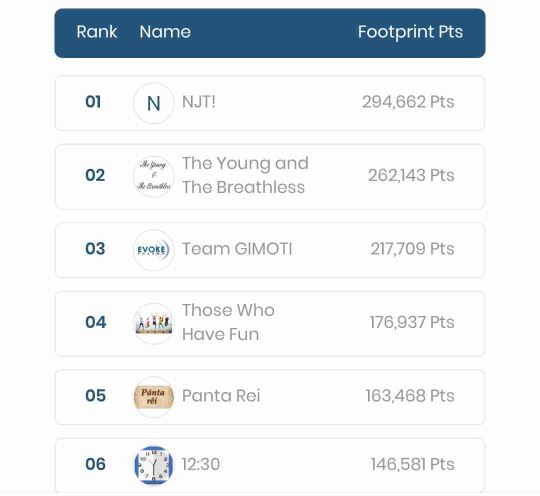Select Panta Rei team name
The image size is (540, 496).
click(221, 395)
